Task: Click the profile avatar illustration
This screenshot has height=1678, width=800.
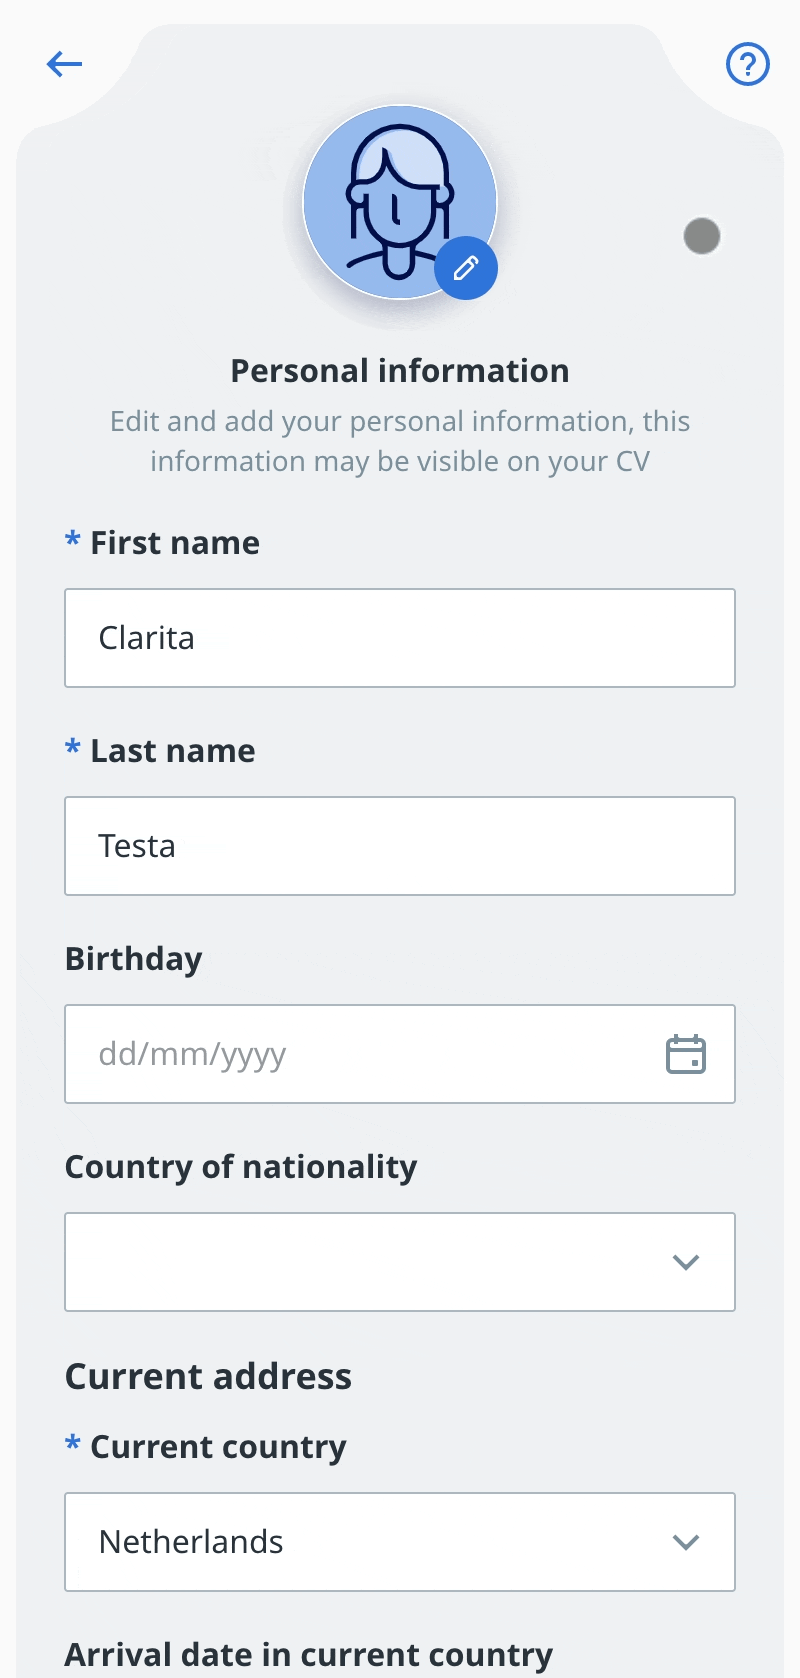Action: [x=400, y=202]
